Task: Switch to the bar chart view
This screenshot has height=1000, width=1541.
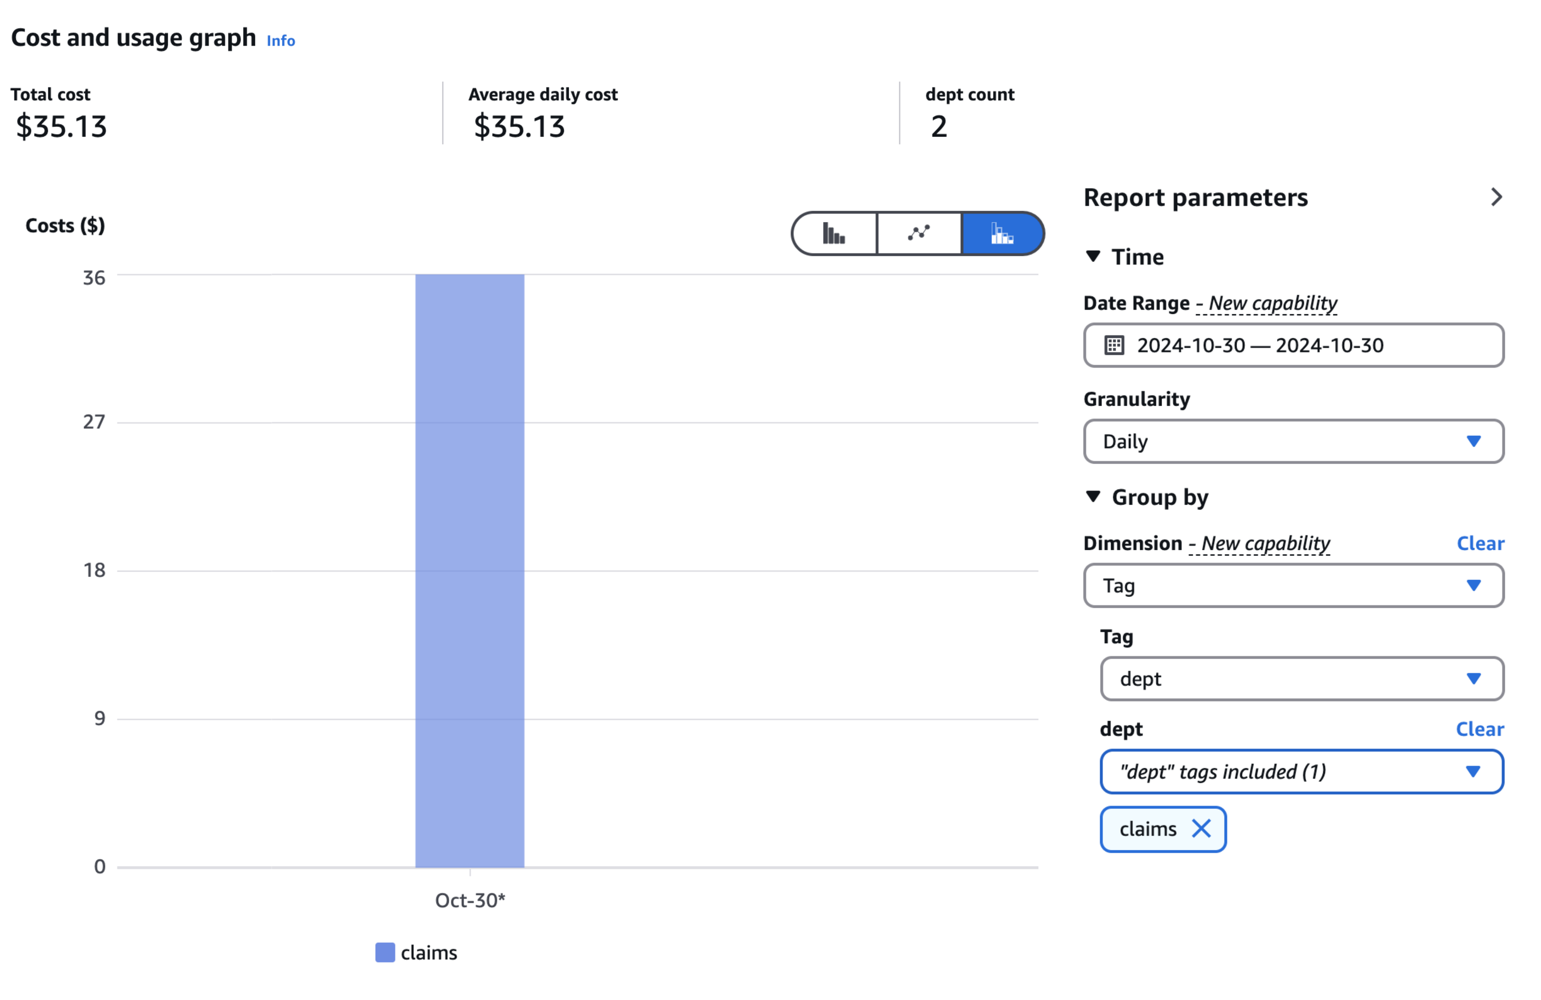Action: [834, 234]
